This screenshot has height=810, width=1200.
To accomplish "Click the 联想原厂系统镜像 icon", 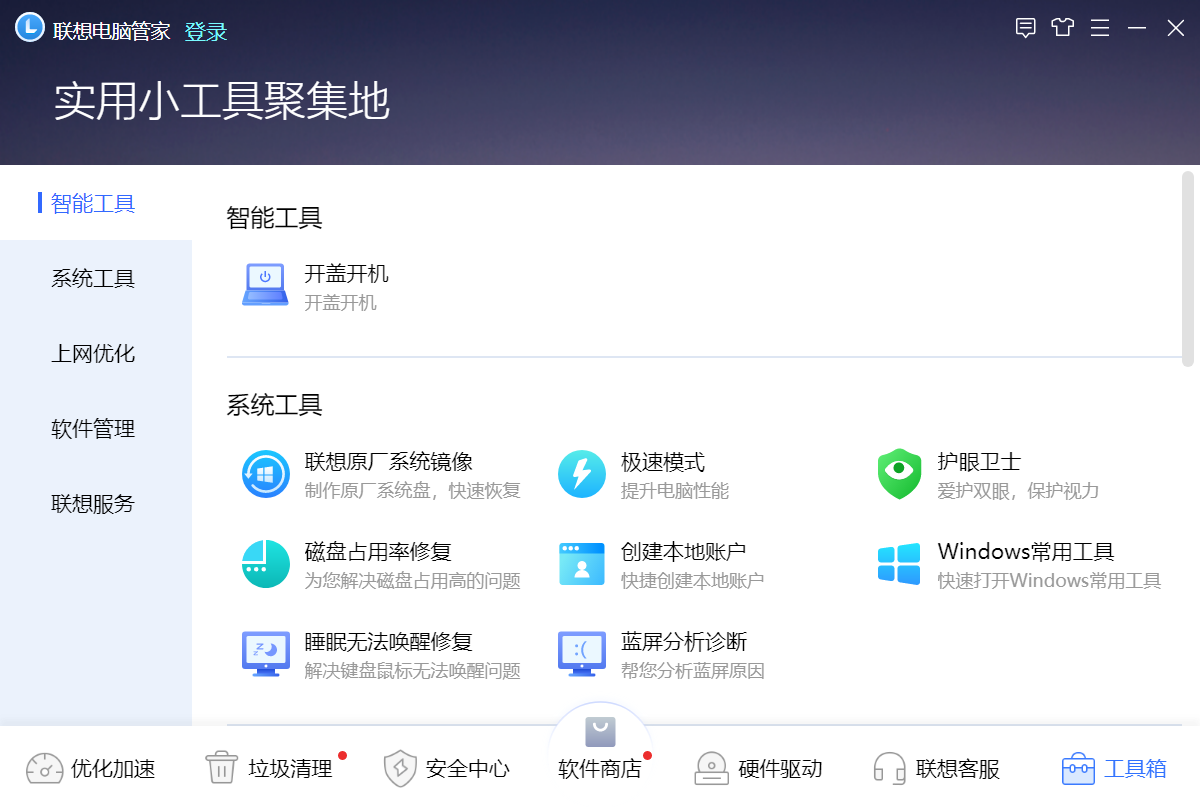I will click(x=266, y=474).
